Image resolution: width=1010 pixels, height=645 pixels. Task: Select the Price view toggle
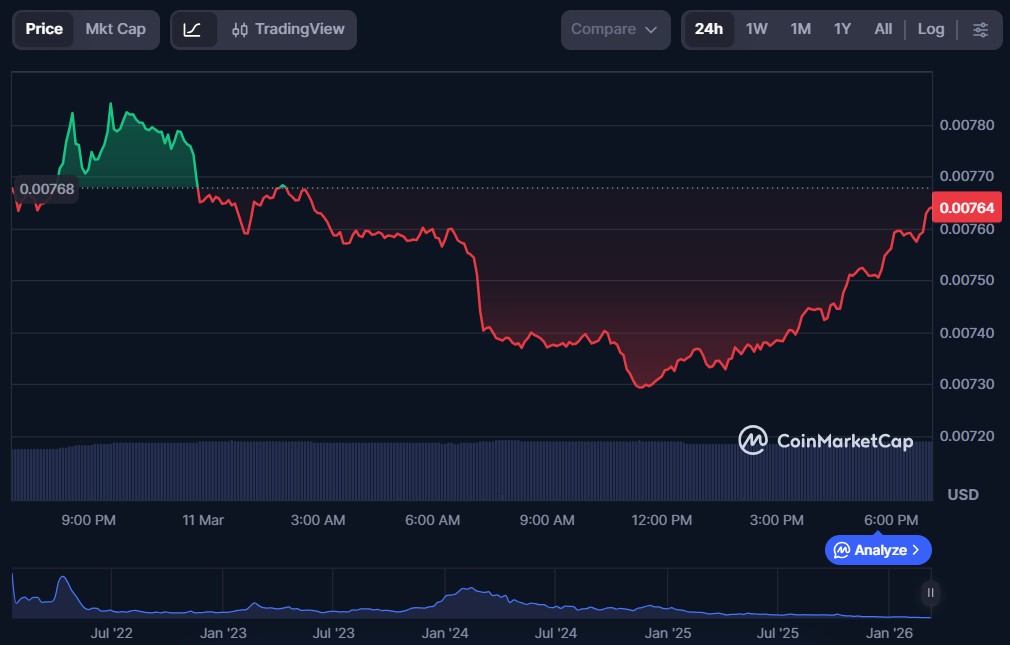pyautogui.click(x=44, y=29)
